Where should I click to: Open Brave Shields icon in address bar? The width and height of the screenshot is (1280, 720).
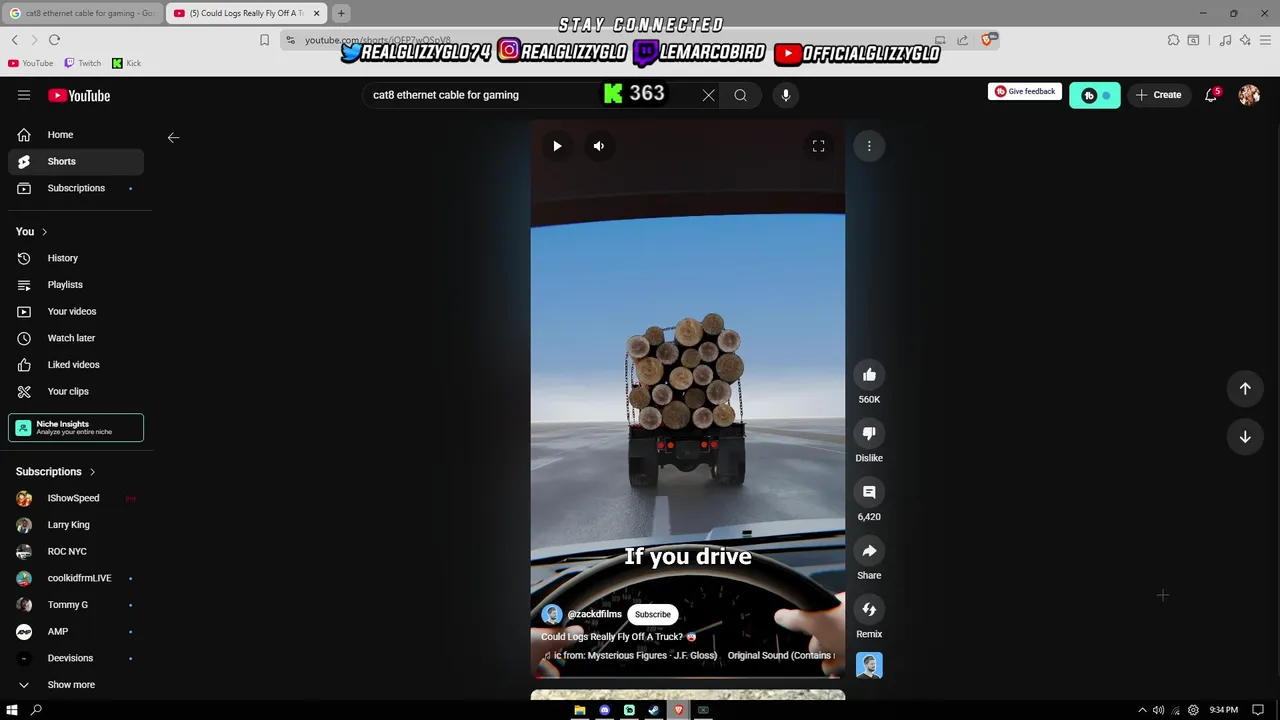point(987,40)
